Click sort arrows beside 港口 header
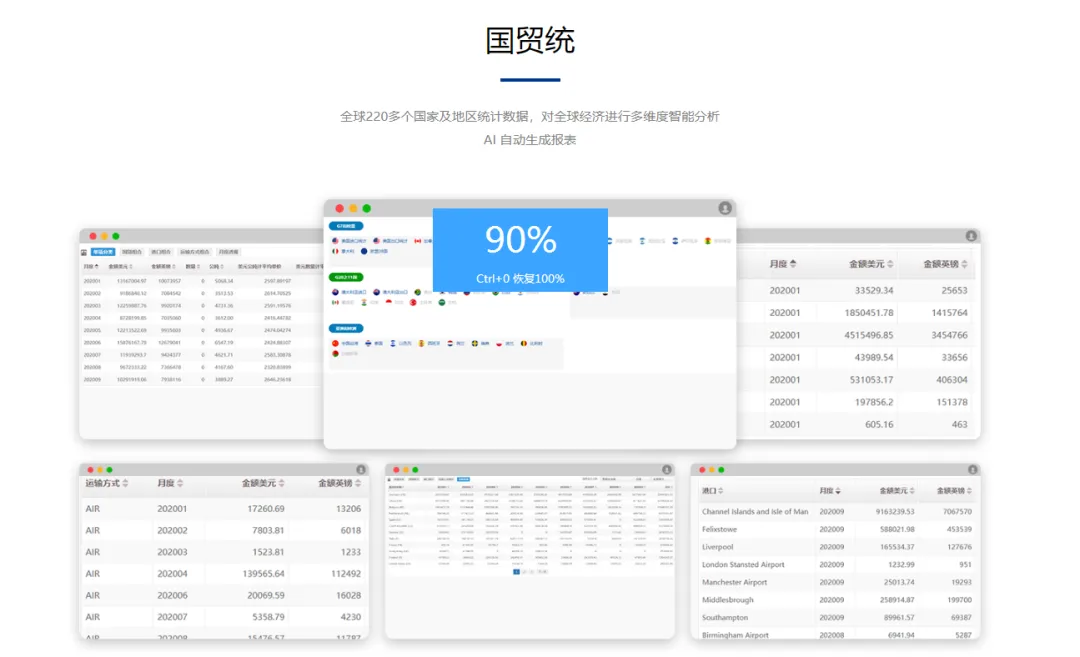 coord(721,491)
